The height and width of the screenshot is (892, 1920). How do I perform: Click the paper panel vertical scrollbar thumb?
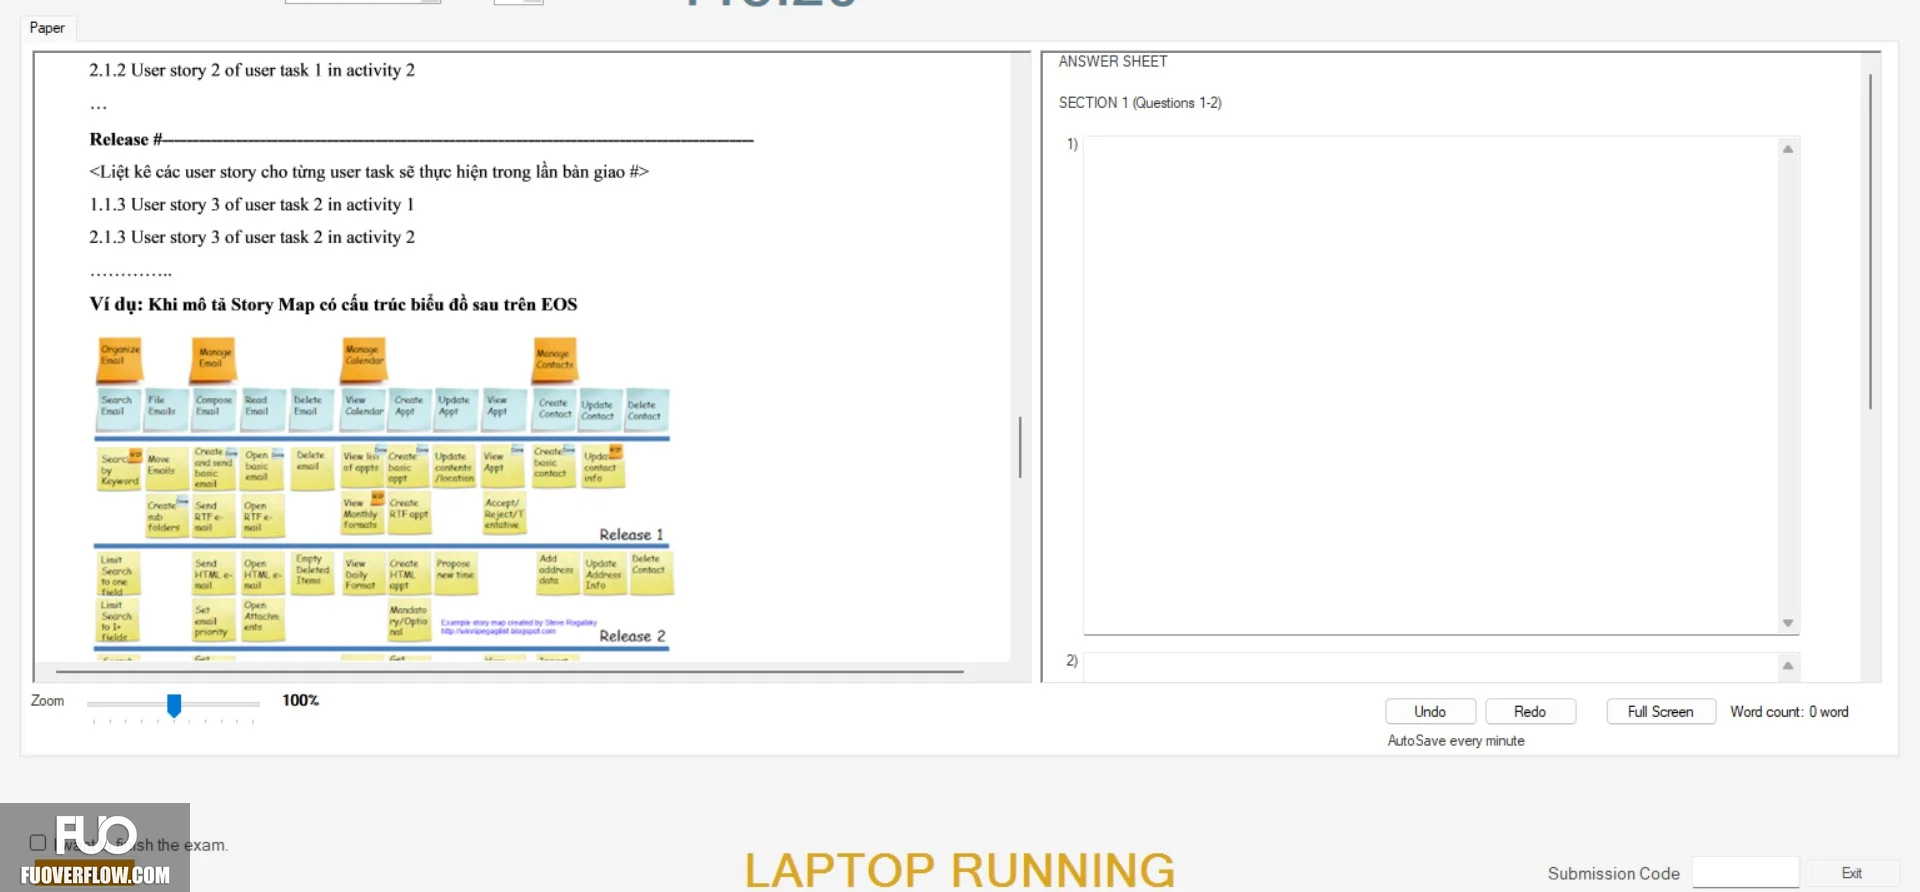click(1020, 447)
